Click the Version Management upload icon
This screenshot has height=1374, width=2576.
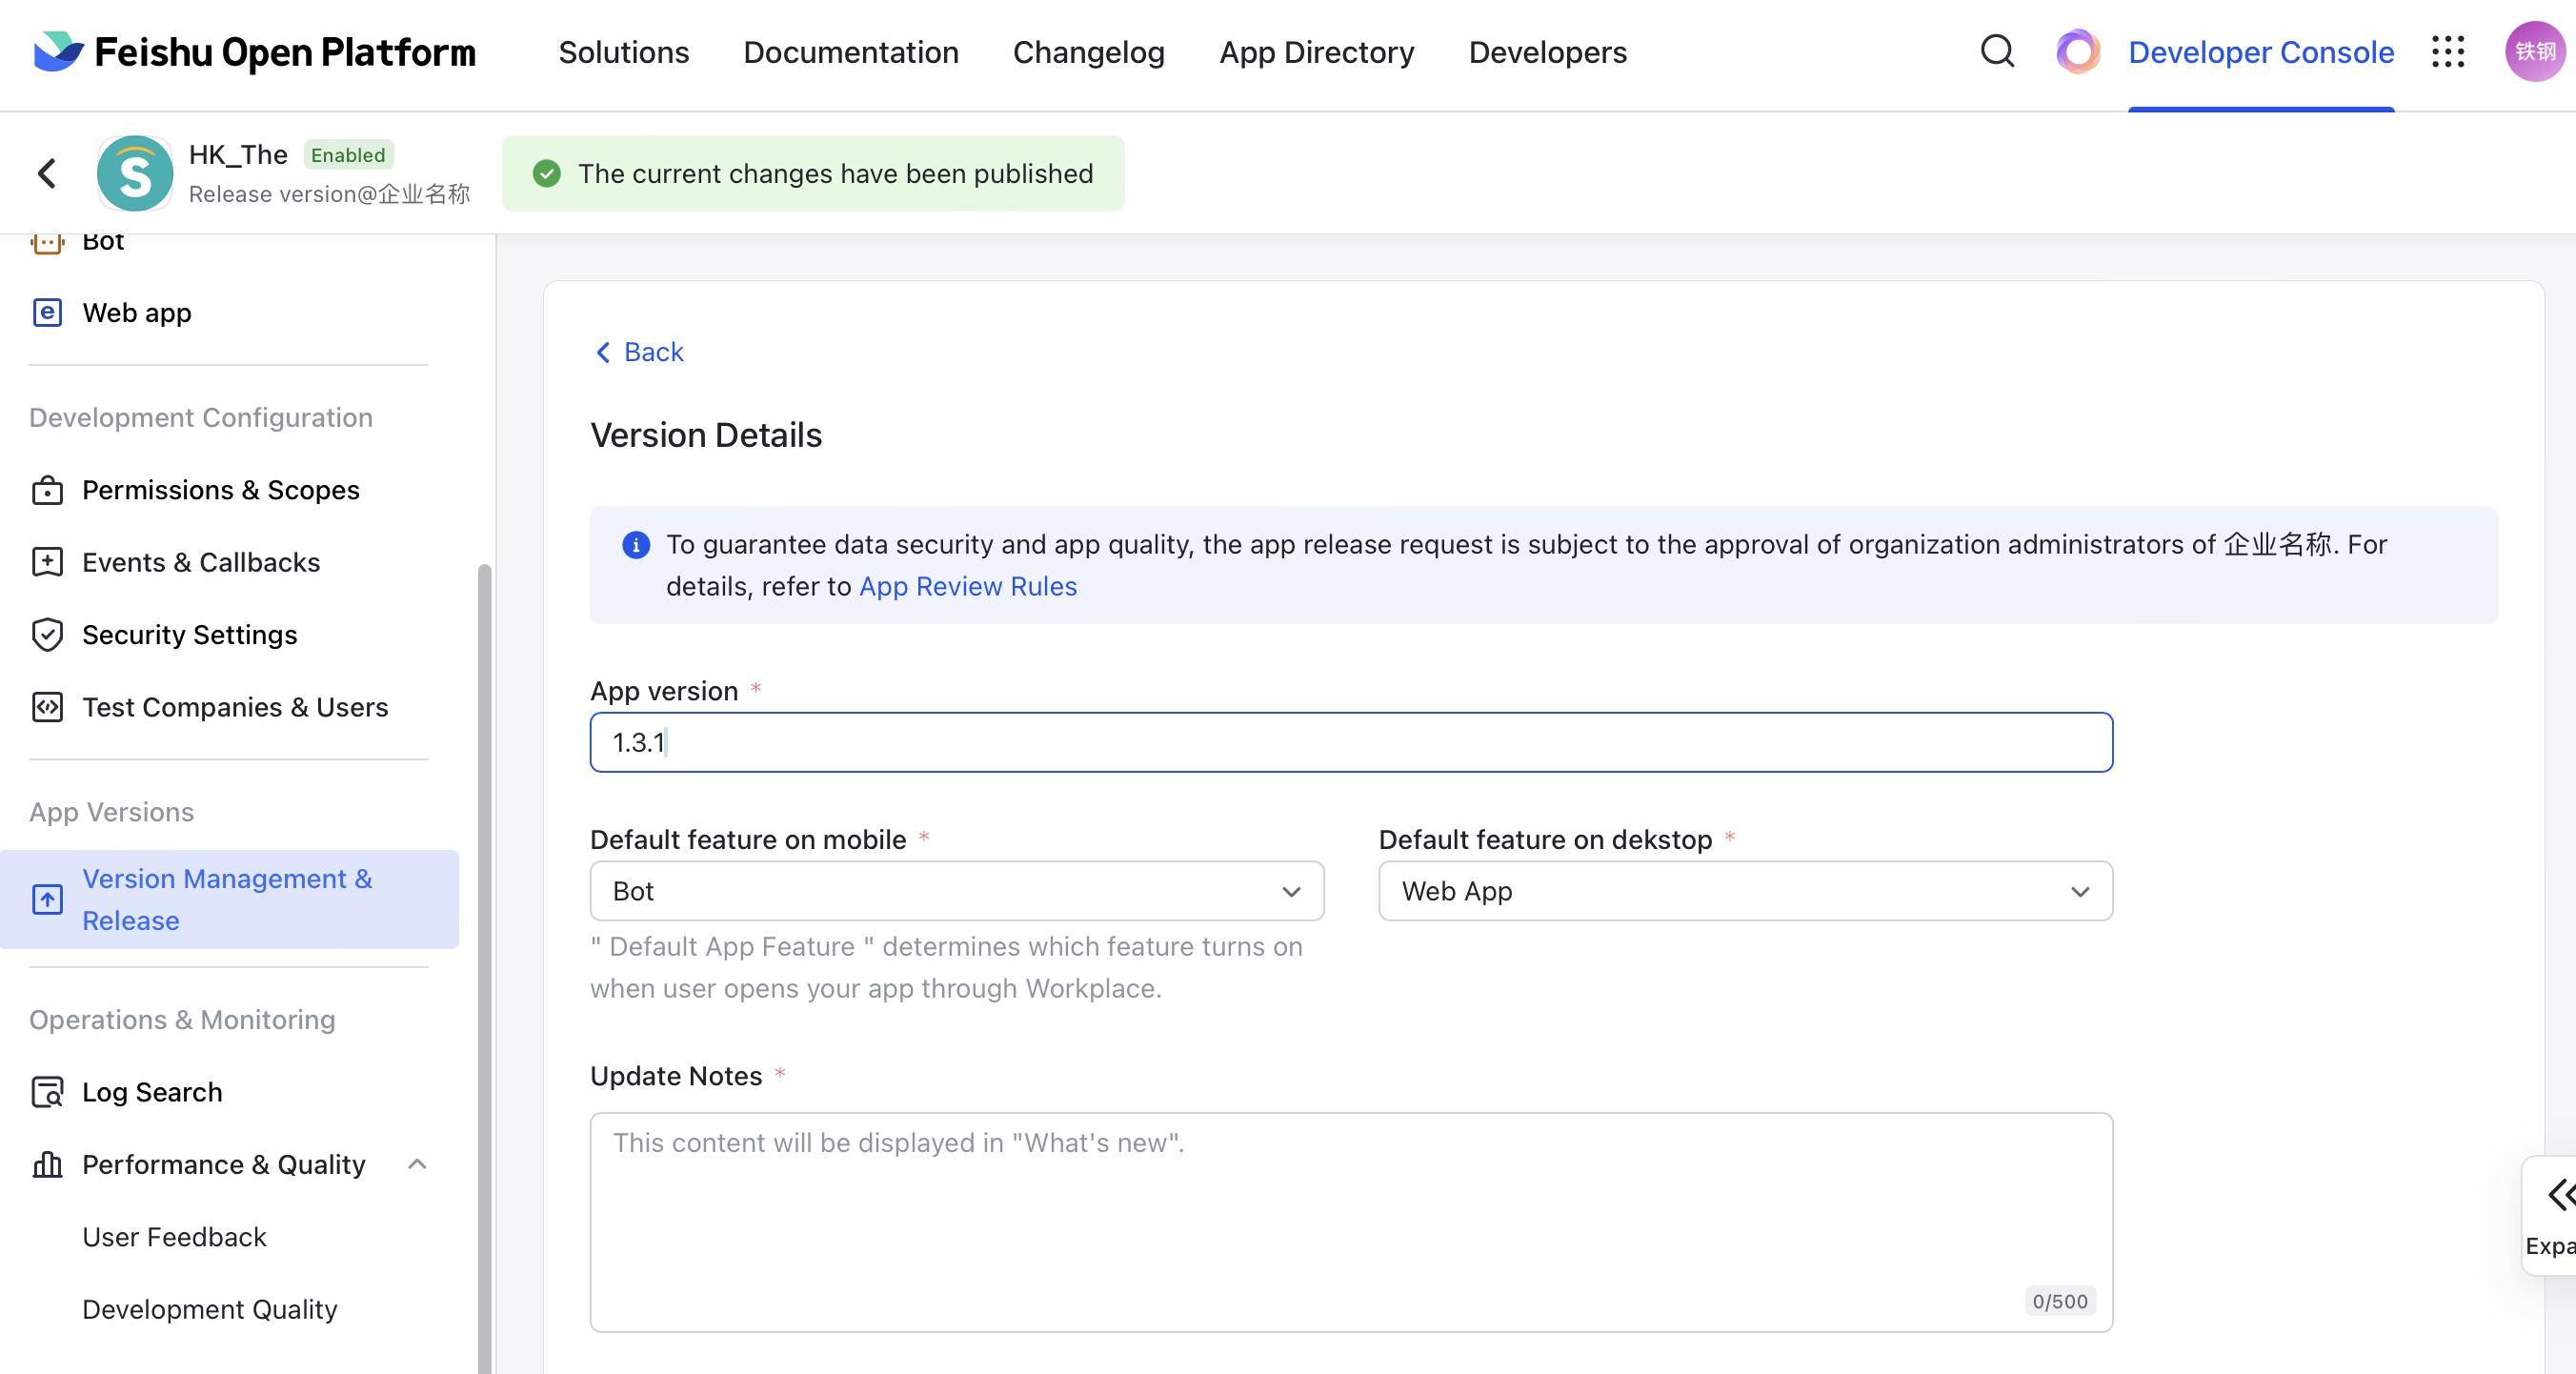(x=47, y=899)
